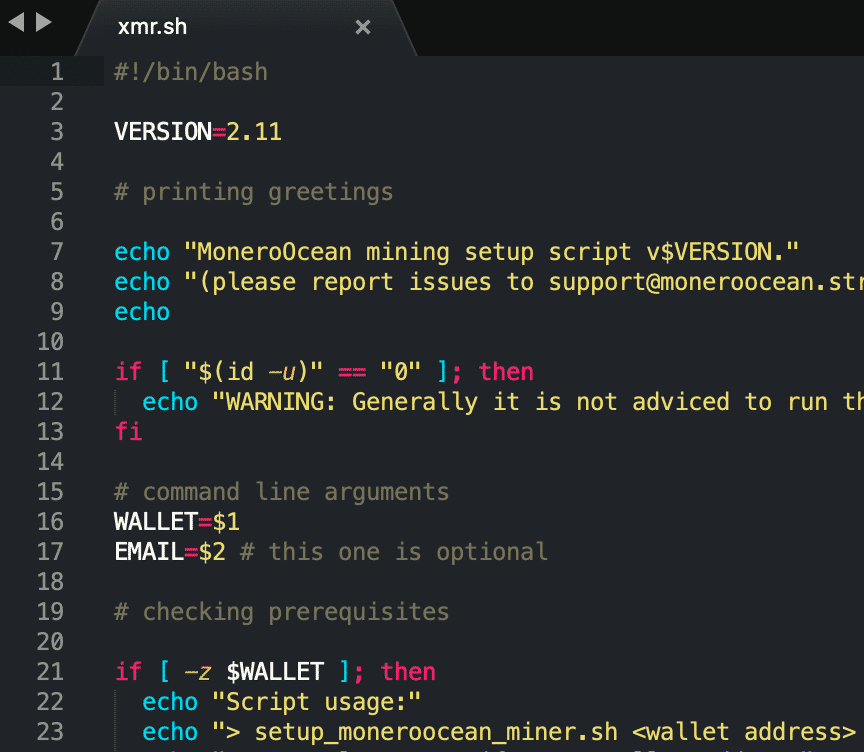Click the "$(id -u)" expression
Image resolution: width=864 pixels, height=752 pixels.
[254, 372]
